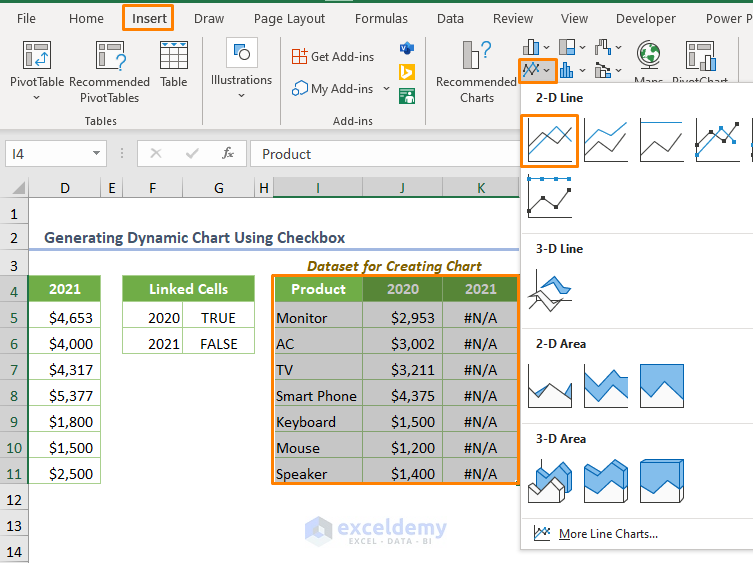753x563 pixels.
Task: Select the Line with Markers chart
Action: [x=717, y=141]
